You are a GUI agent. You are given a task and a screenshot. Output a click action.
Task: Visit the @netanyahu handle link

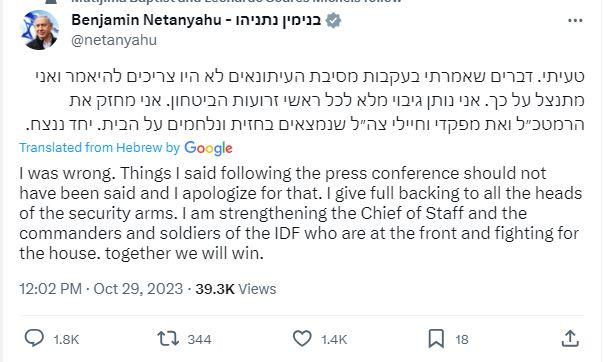[114, 40]
